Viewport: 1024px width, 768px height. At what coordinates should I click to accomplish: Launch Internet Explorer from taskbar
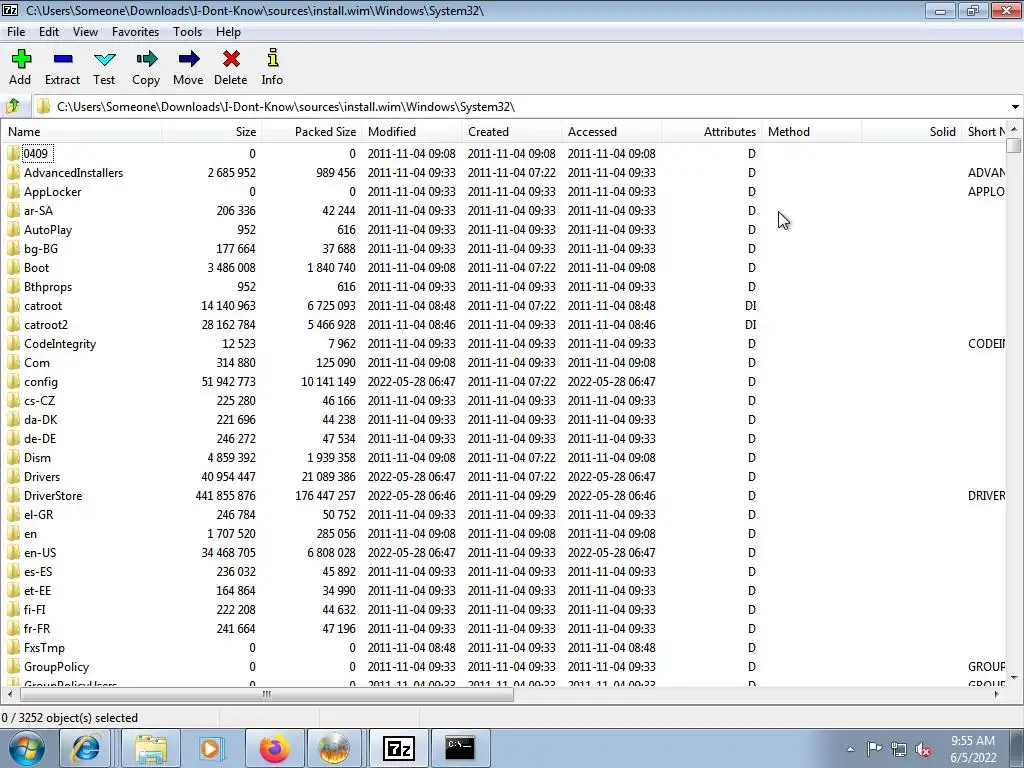point(86,748)
